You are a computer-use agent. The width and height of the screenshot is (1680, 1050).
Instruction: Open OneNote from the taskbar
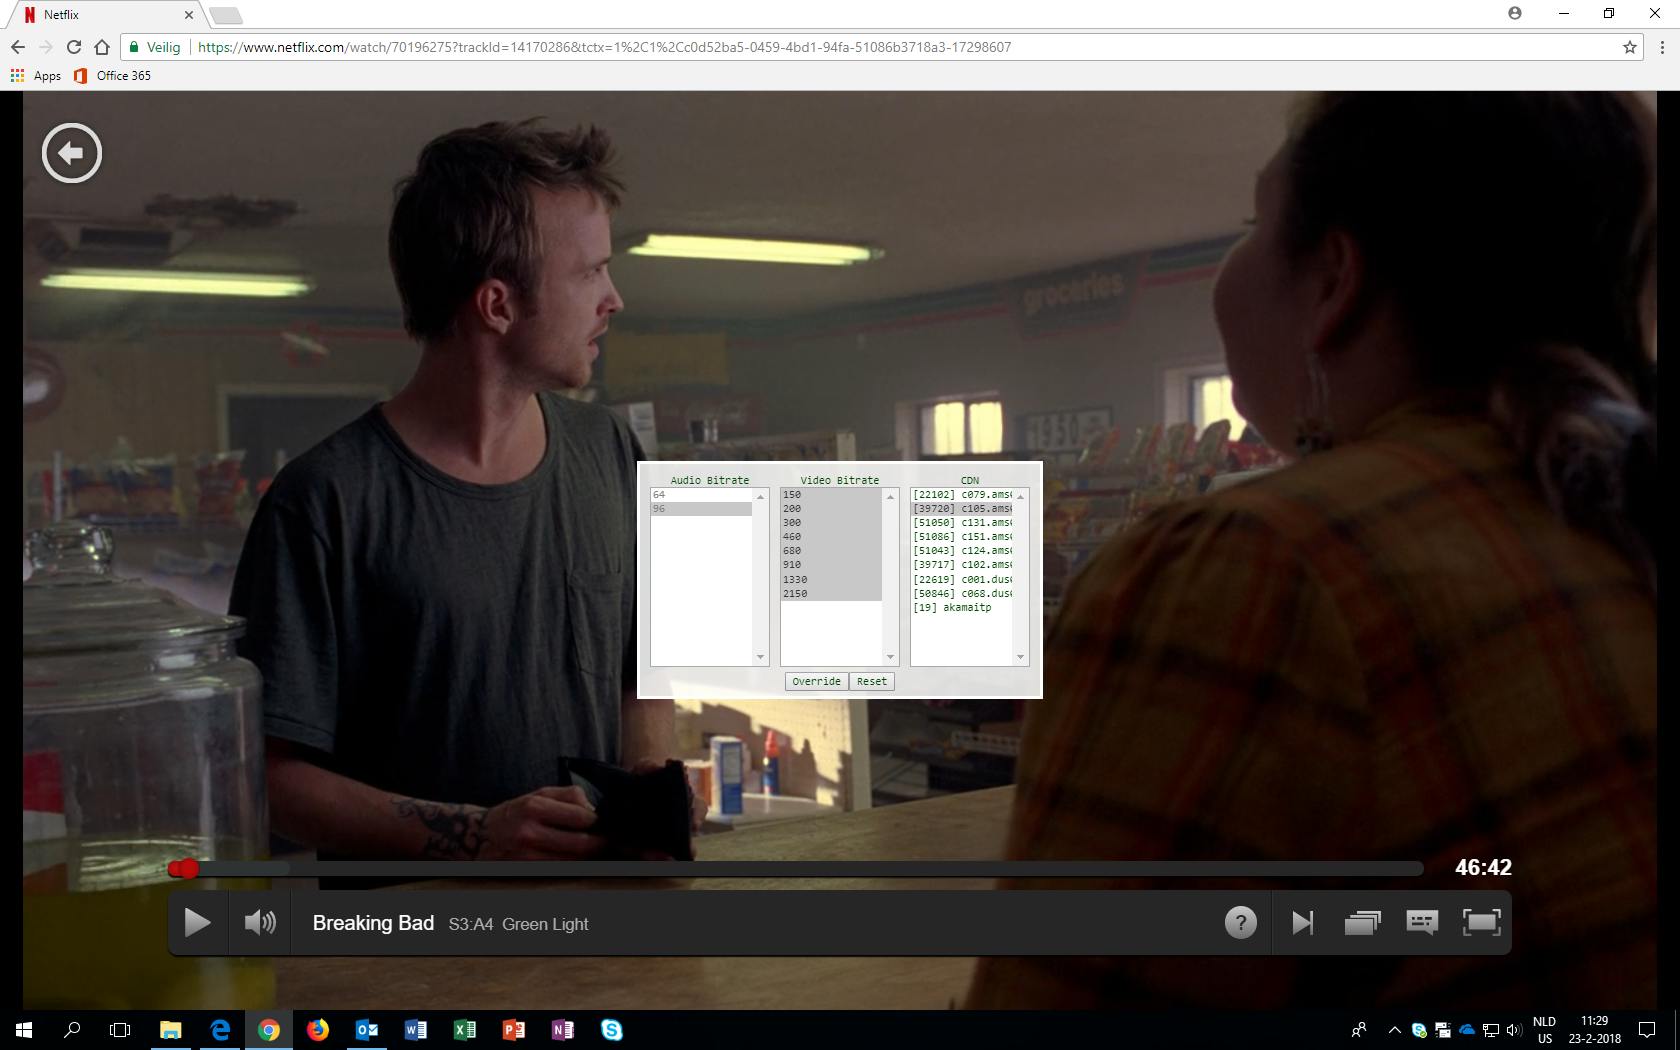563,1029
